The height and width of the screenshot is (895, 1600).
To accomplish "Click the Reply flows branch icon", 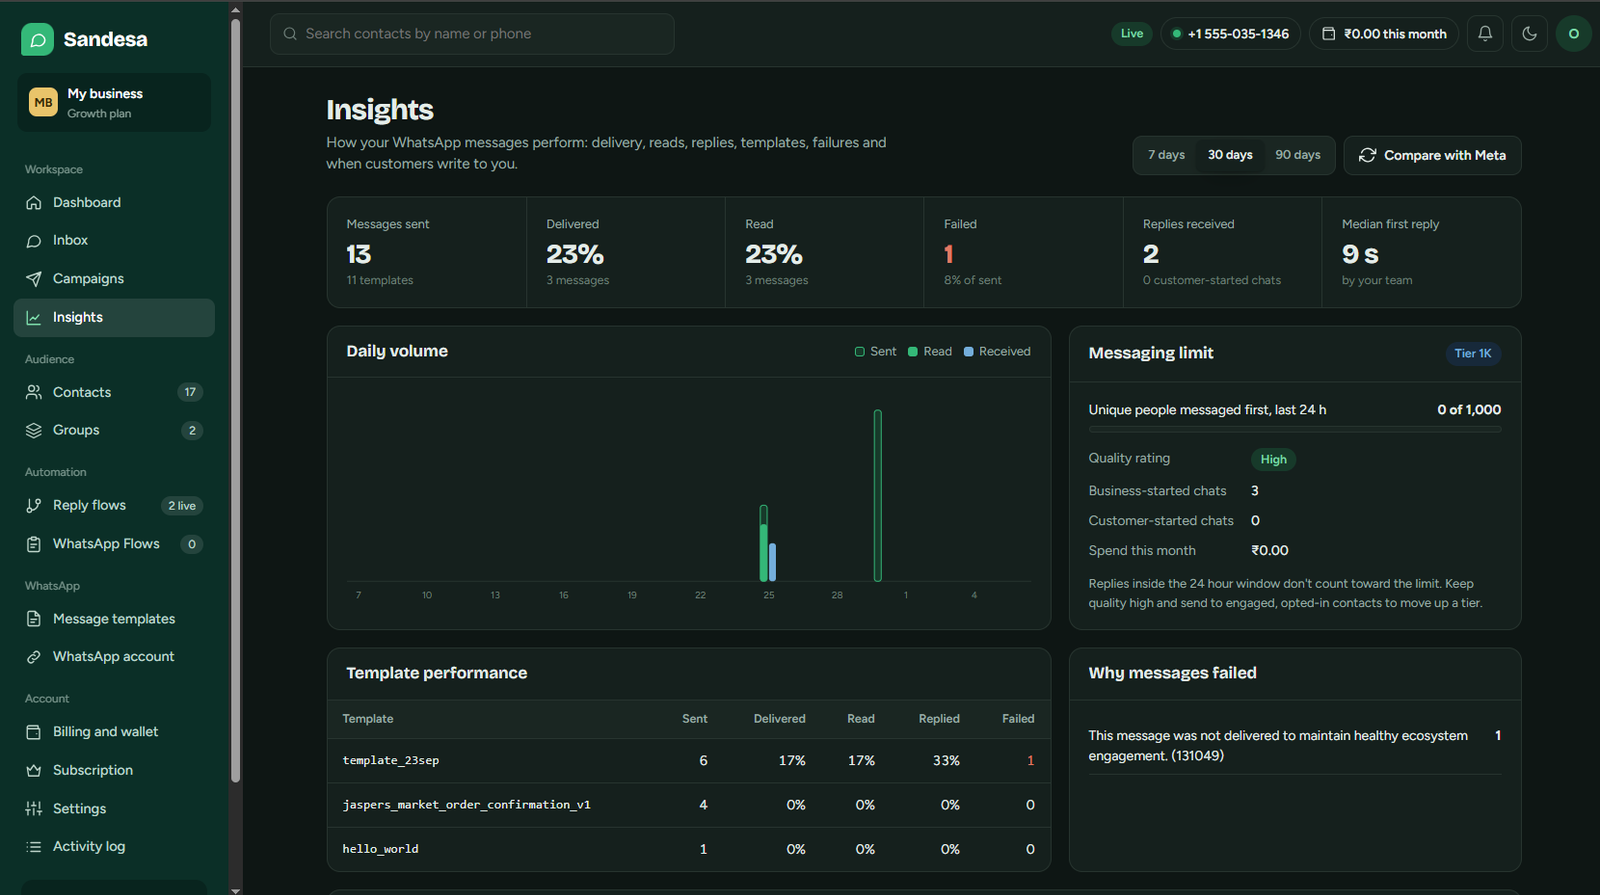I will pyautogui.click(x=34, y=506).
